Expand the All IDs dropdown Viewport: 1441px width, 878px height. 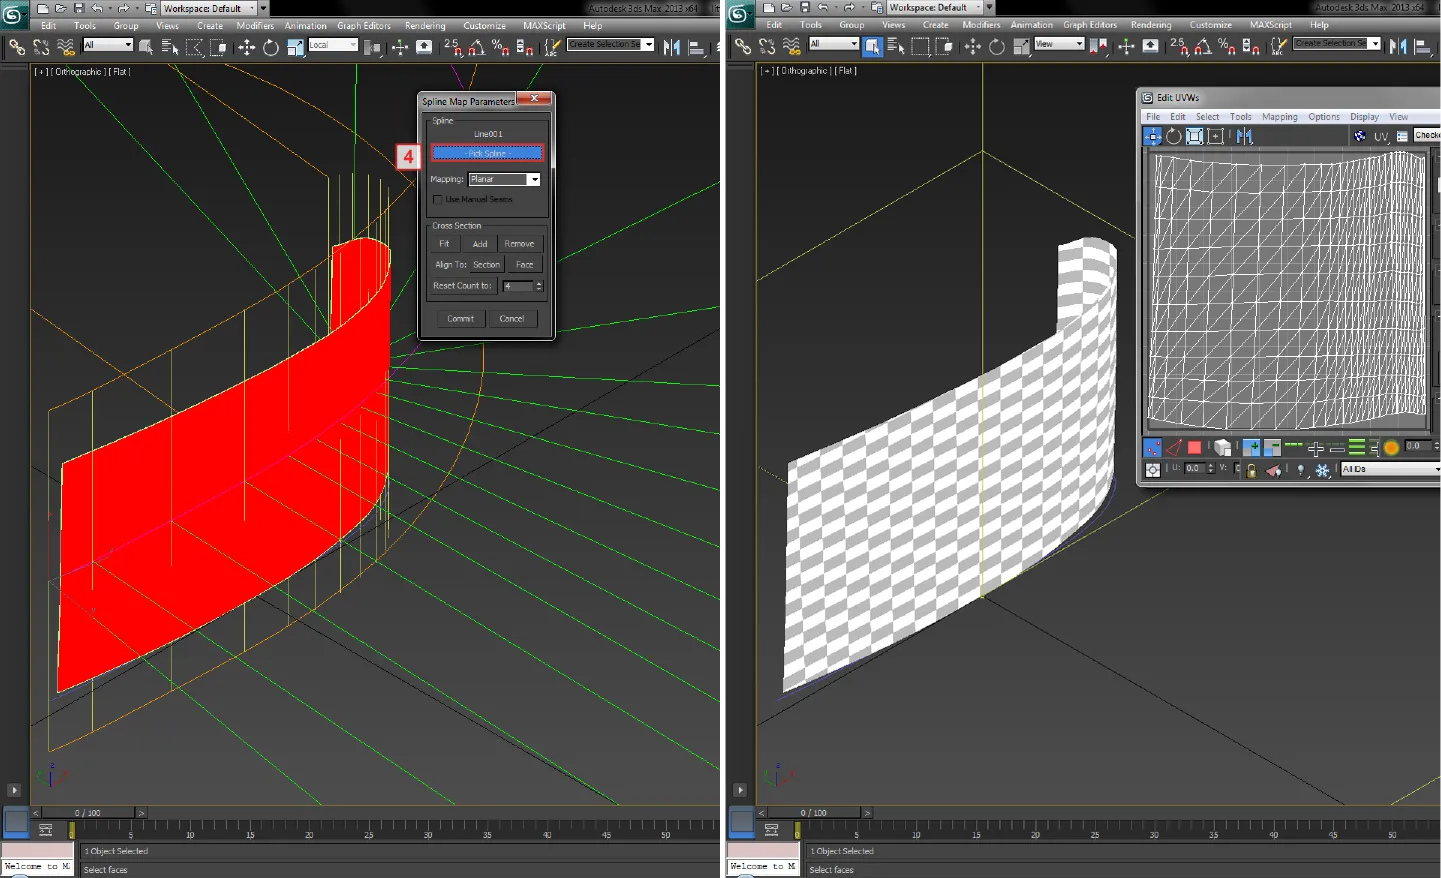1389,469
